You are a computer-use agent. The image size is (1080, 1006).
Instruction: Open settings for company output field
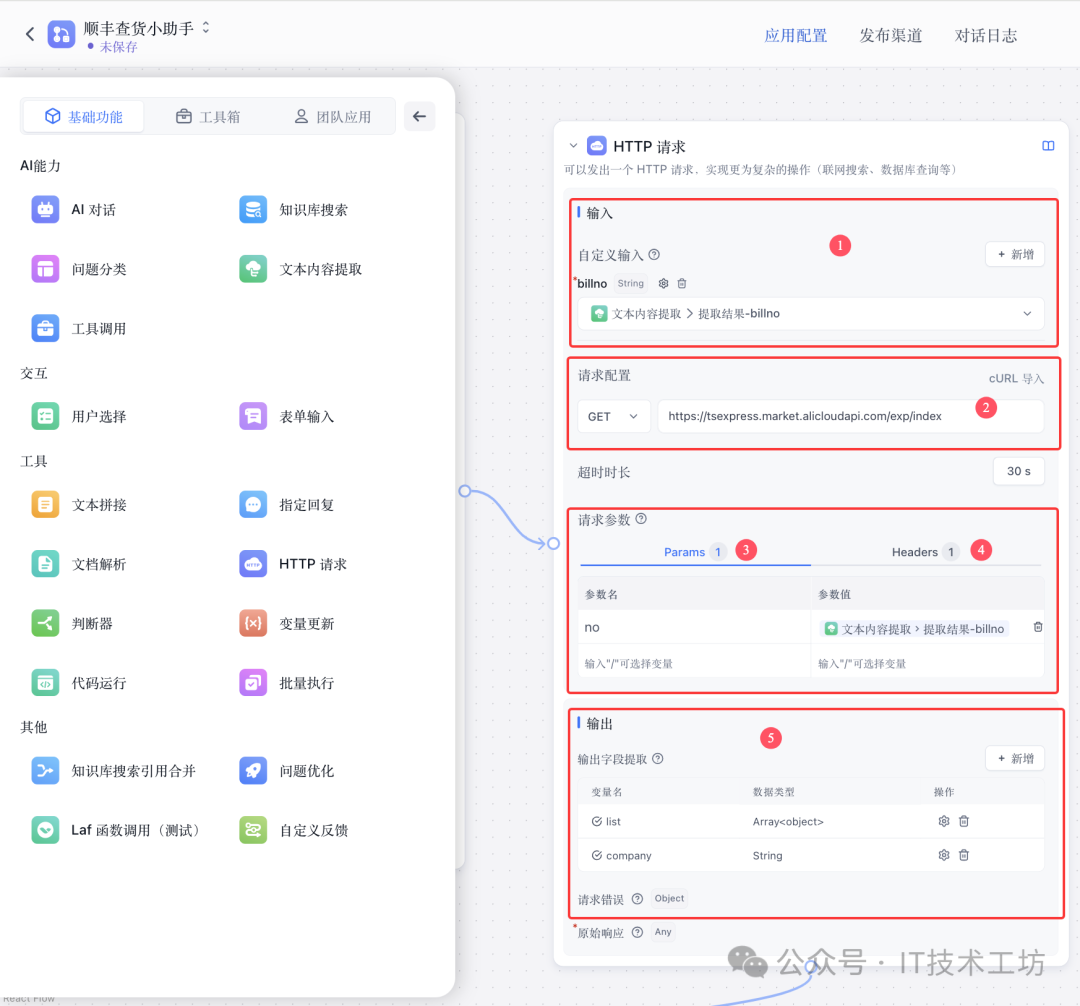(x=944, y=855)
